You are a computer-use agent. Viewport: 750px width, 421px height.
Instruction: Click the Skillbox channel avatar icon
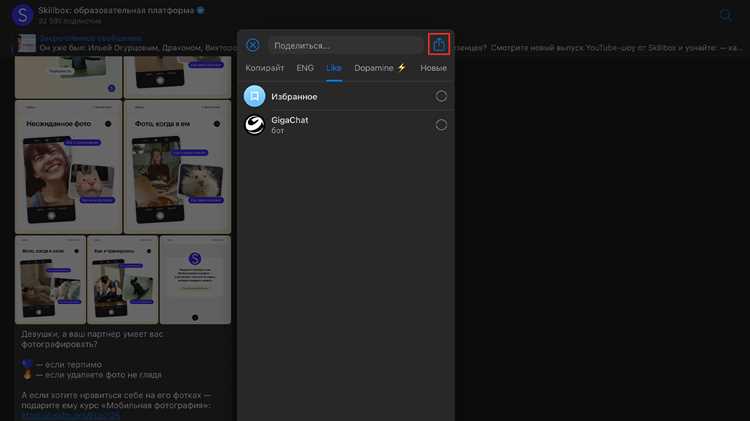(x=22, y=15)
